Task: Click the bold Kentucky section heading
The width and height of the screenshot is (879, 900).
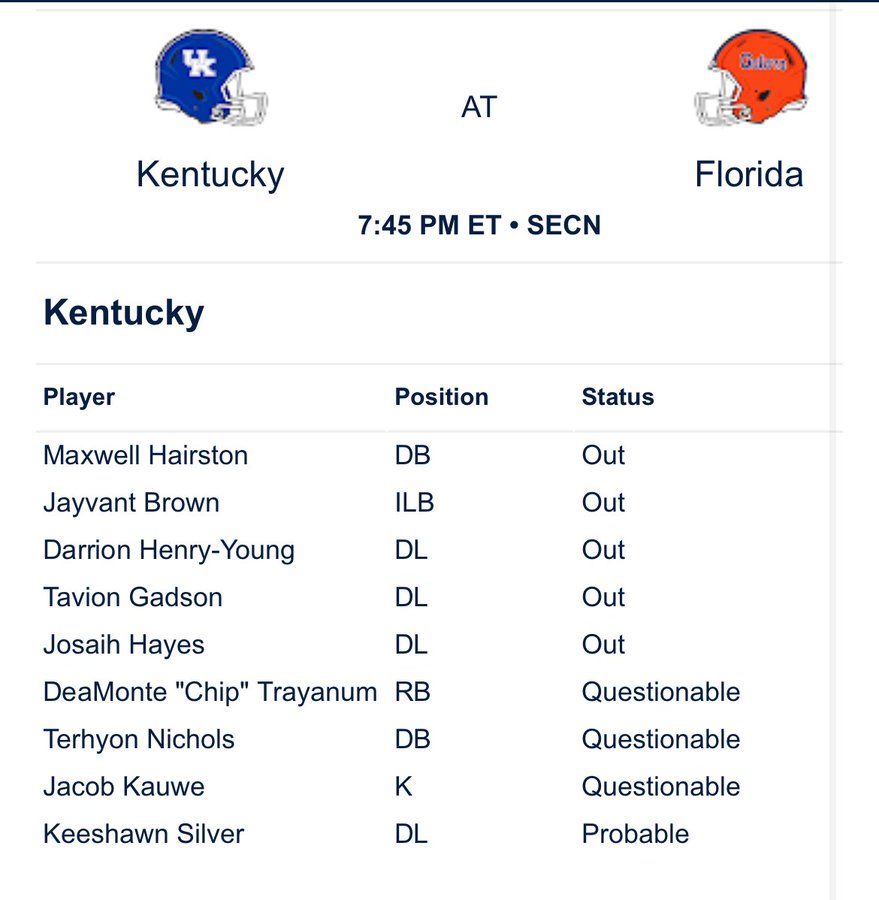Action: [124, 313]
